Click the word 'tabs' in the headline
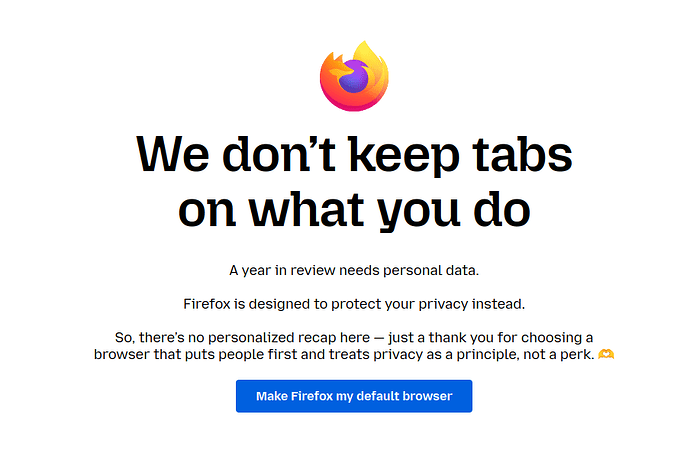Screen dimensions: 690x449 point(523,154)
